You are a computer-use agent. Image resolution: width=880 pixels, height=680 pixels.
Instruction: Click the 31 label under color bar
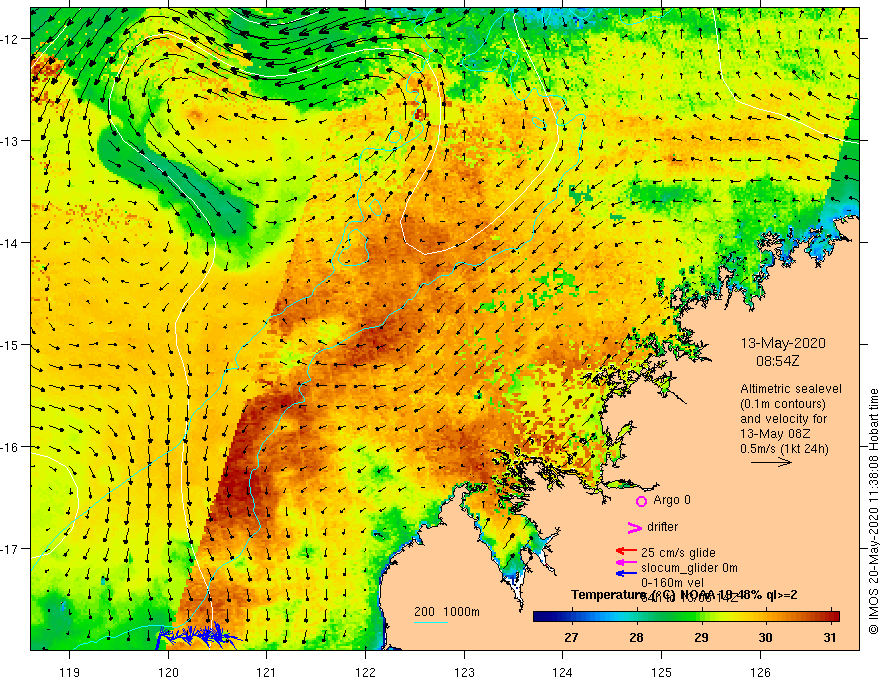pos(830,637)
